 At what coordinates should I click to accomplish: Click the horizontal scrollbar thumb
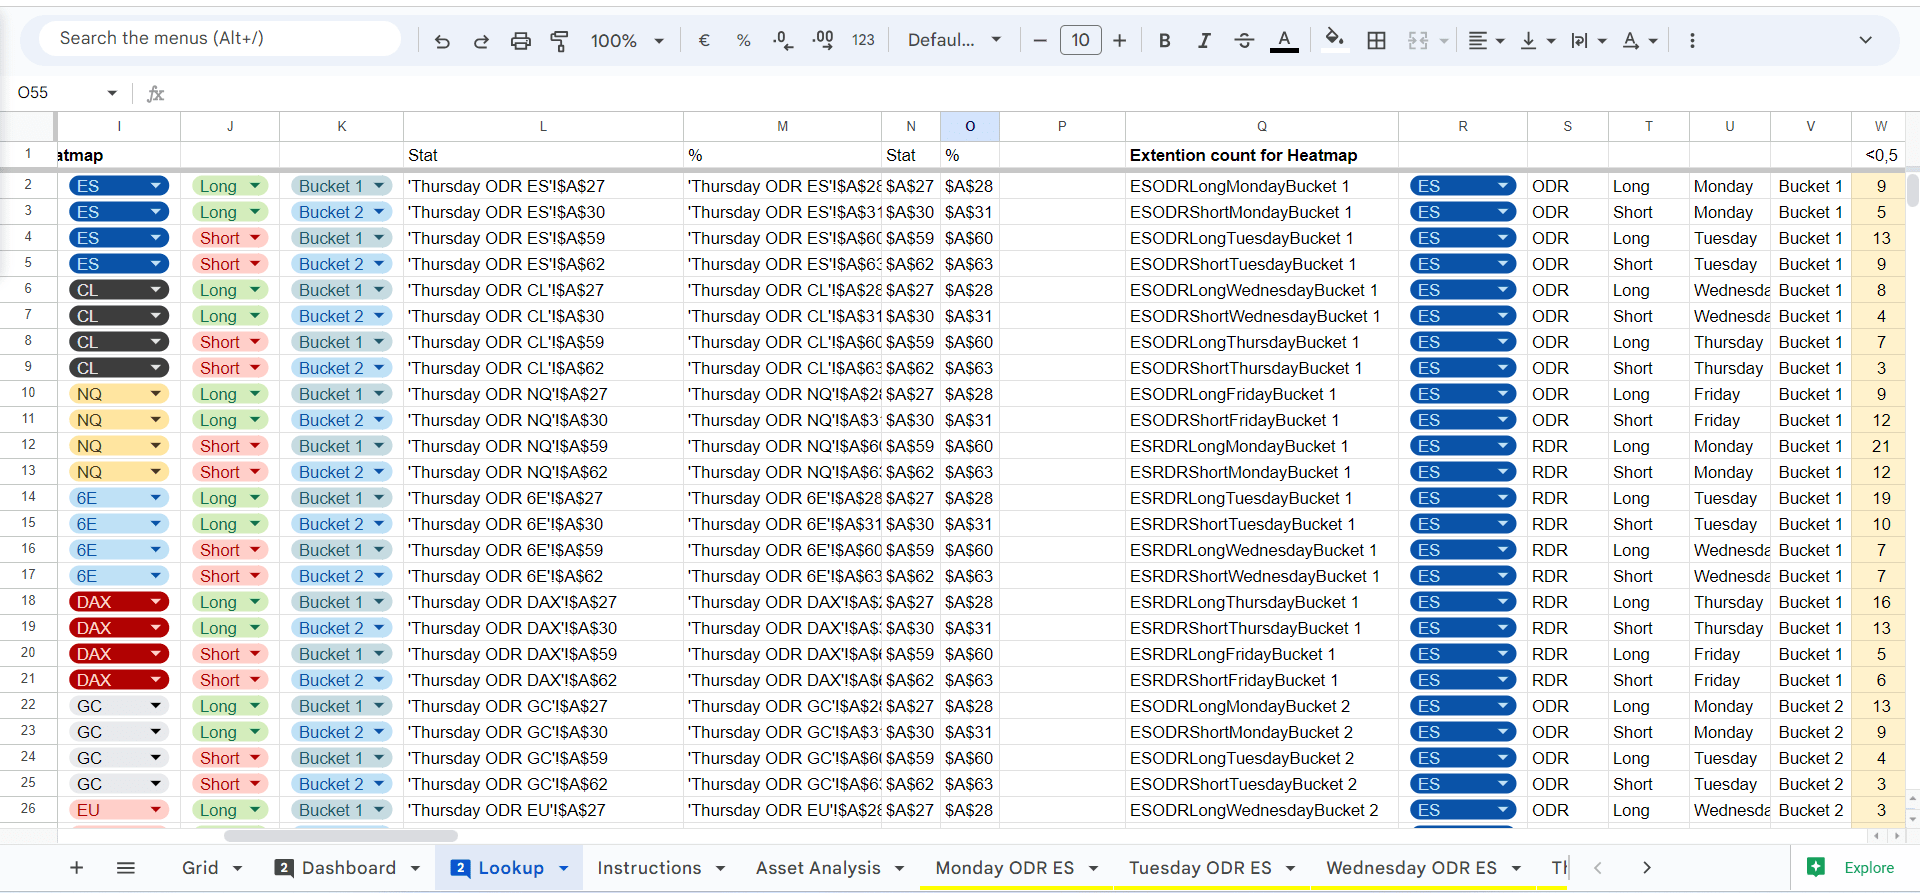coord(341,836)
